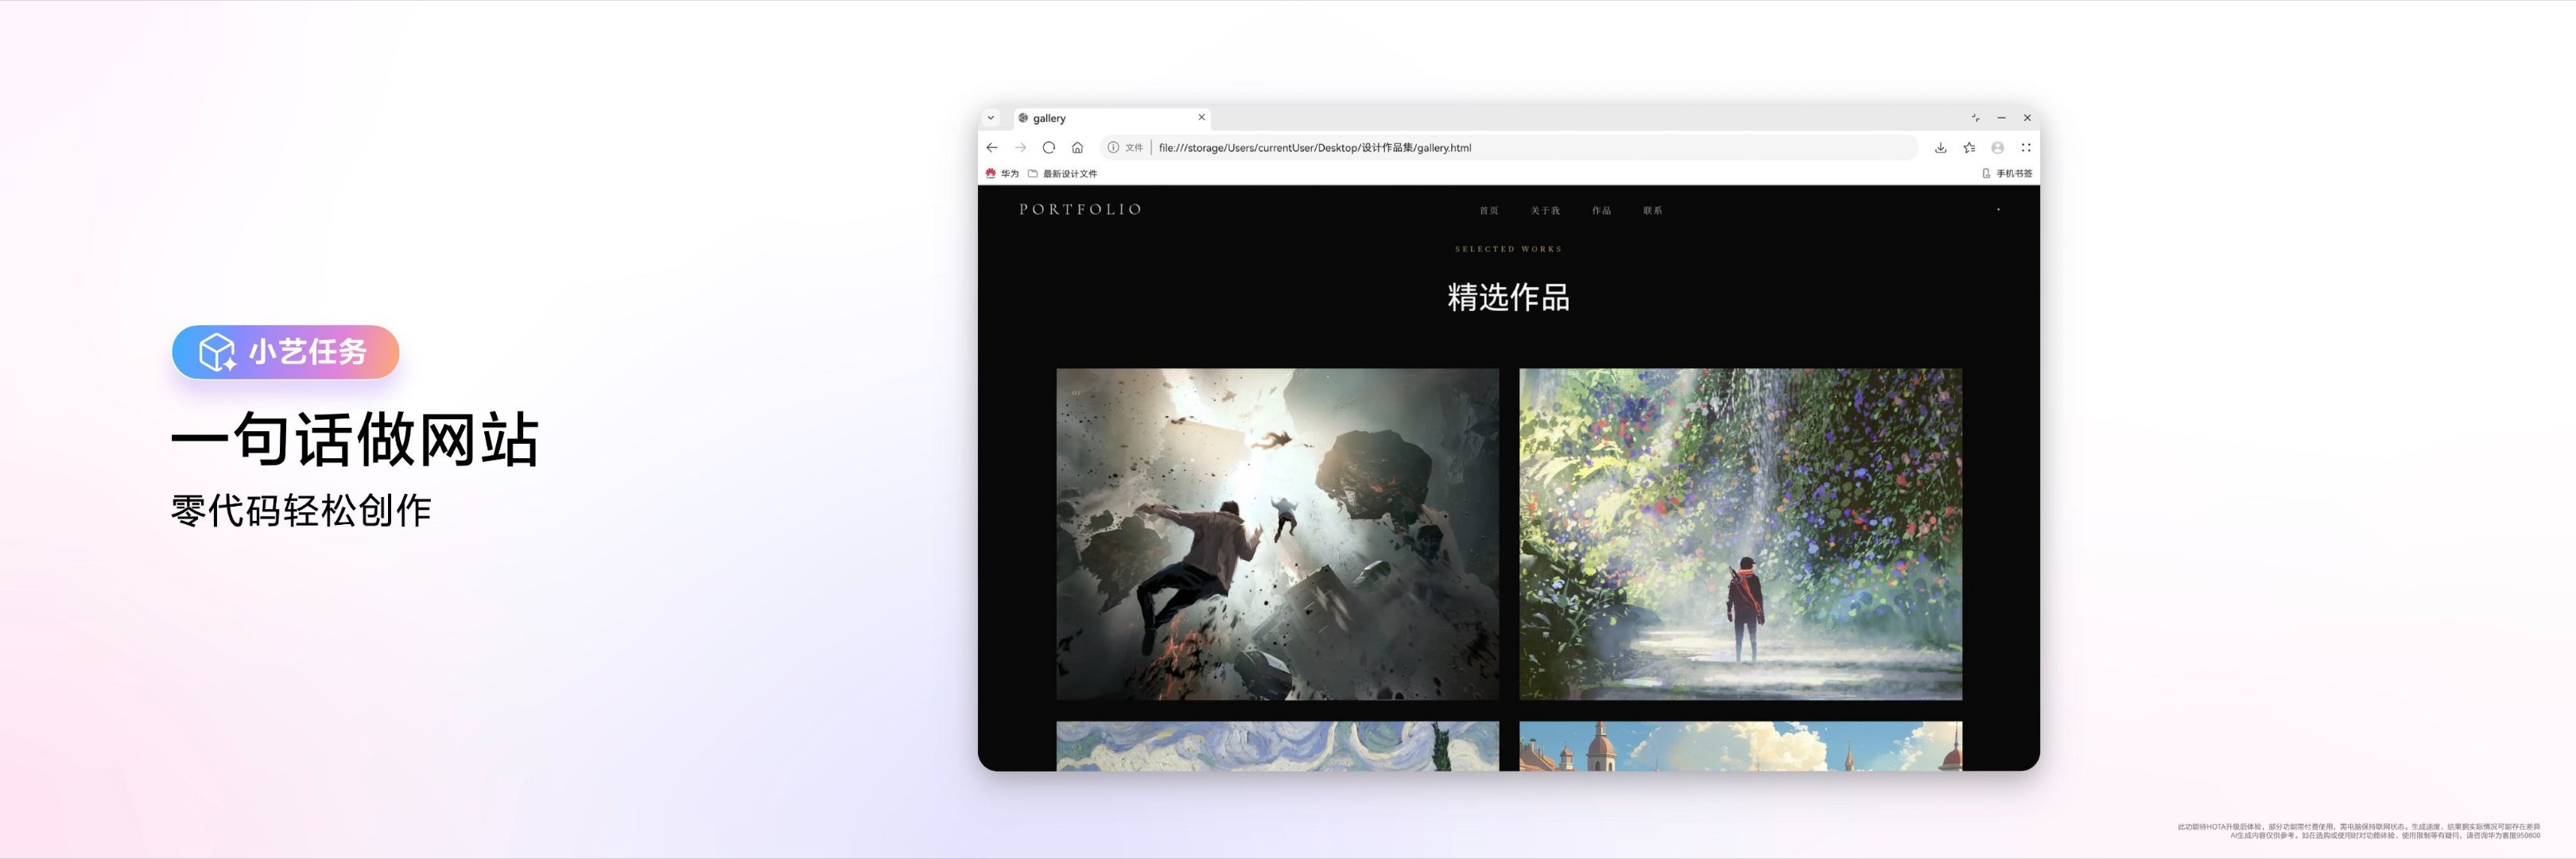Click the browser forward arrow

click(1020, 148)
